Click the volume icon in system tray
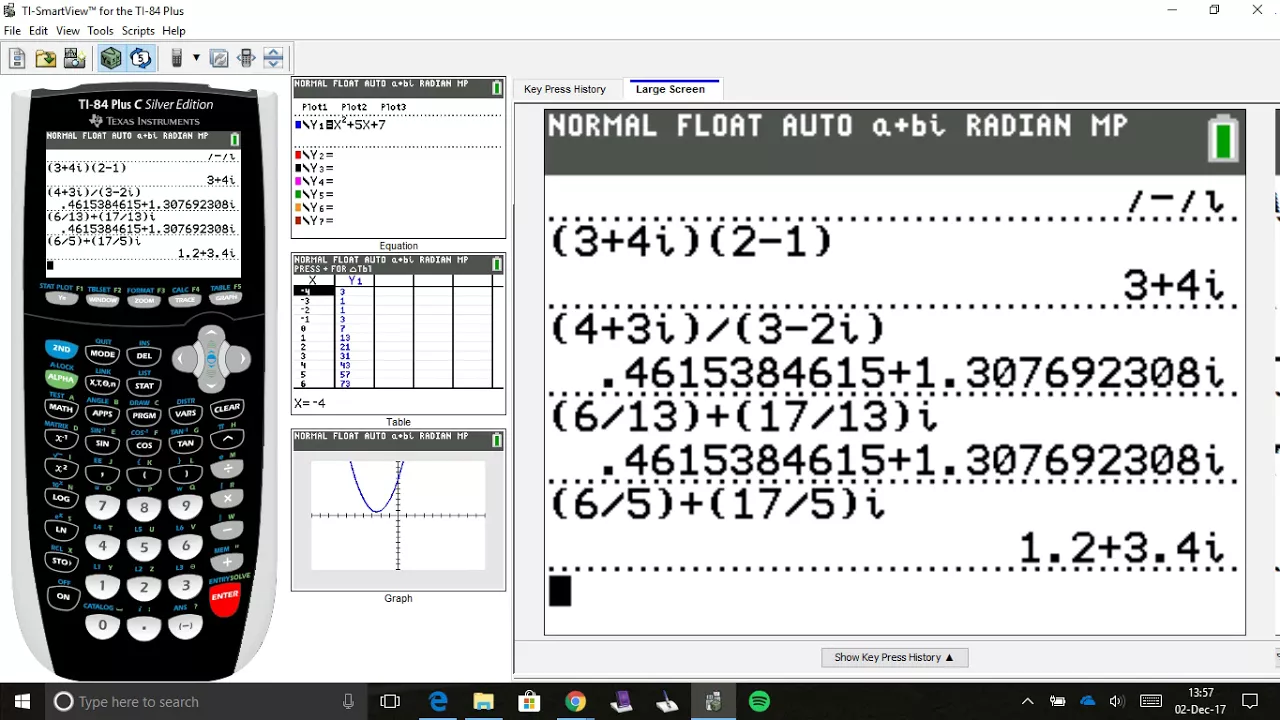The width and height of the screenshot is (1280, 720). click(x=1117, y=702)
